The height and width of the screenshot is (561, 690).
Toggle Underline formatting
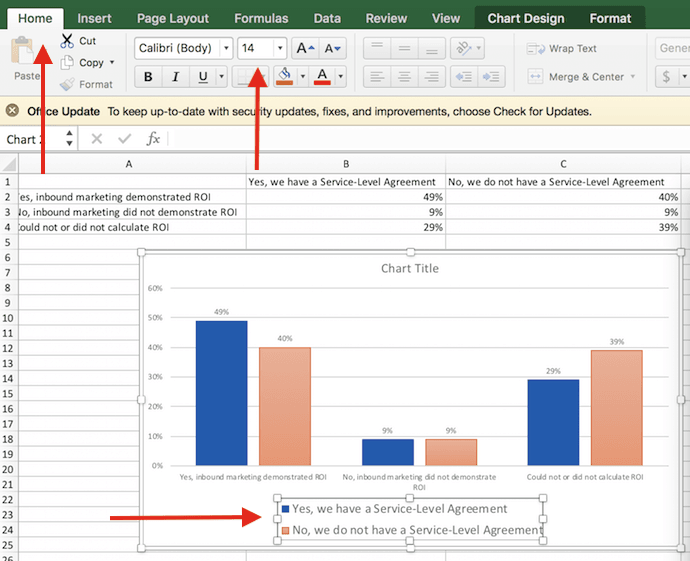(204, 77)
